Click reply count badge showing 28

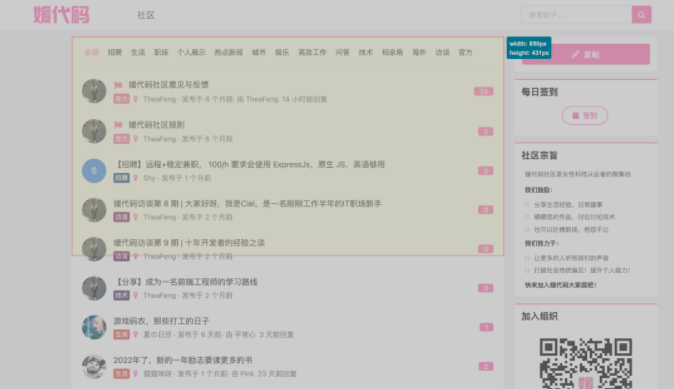(484, 91)
